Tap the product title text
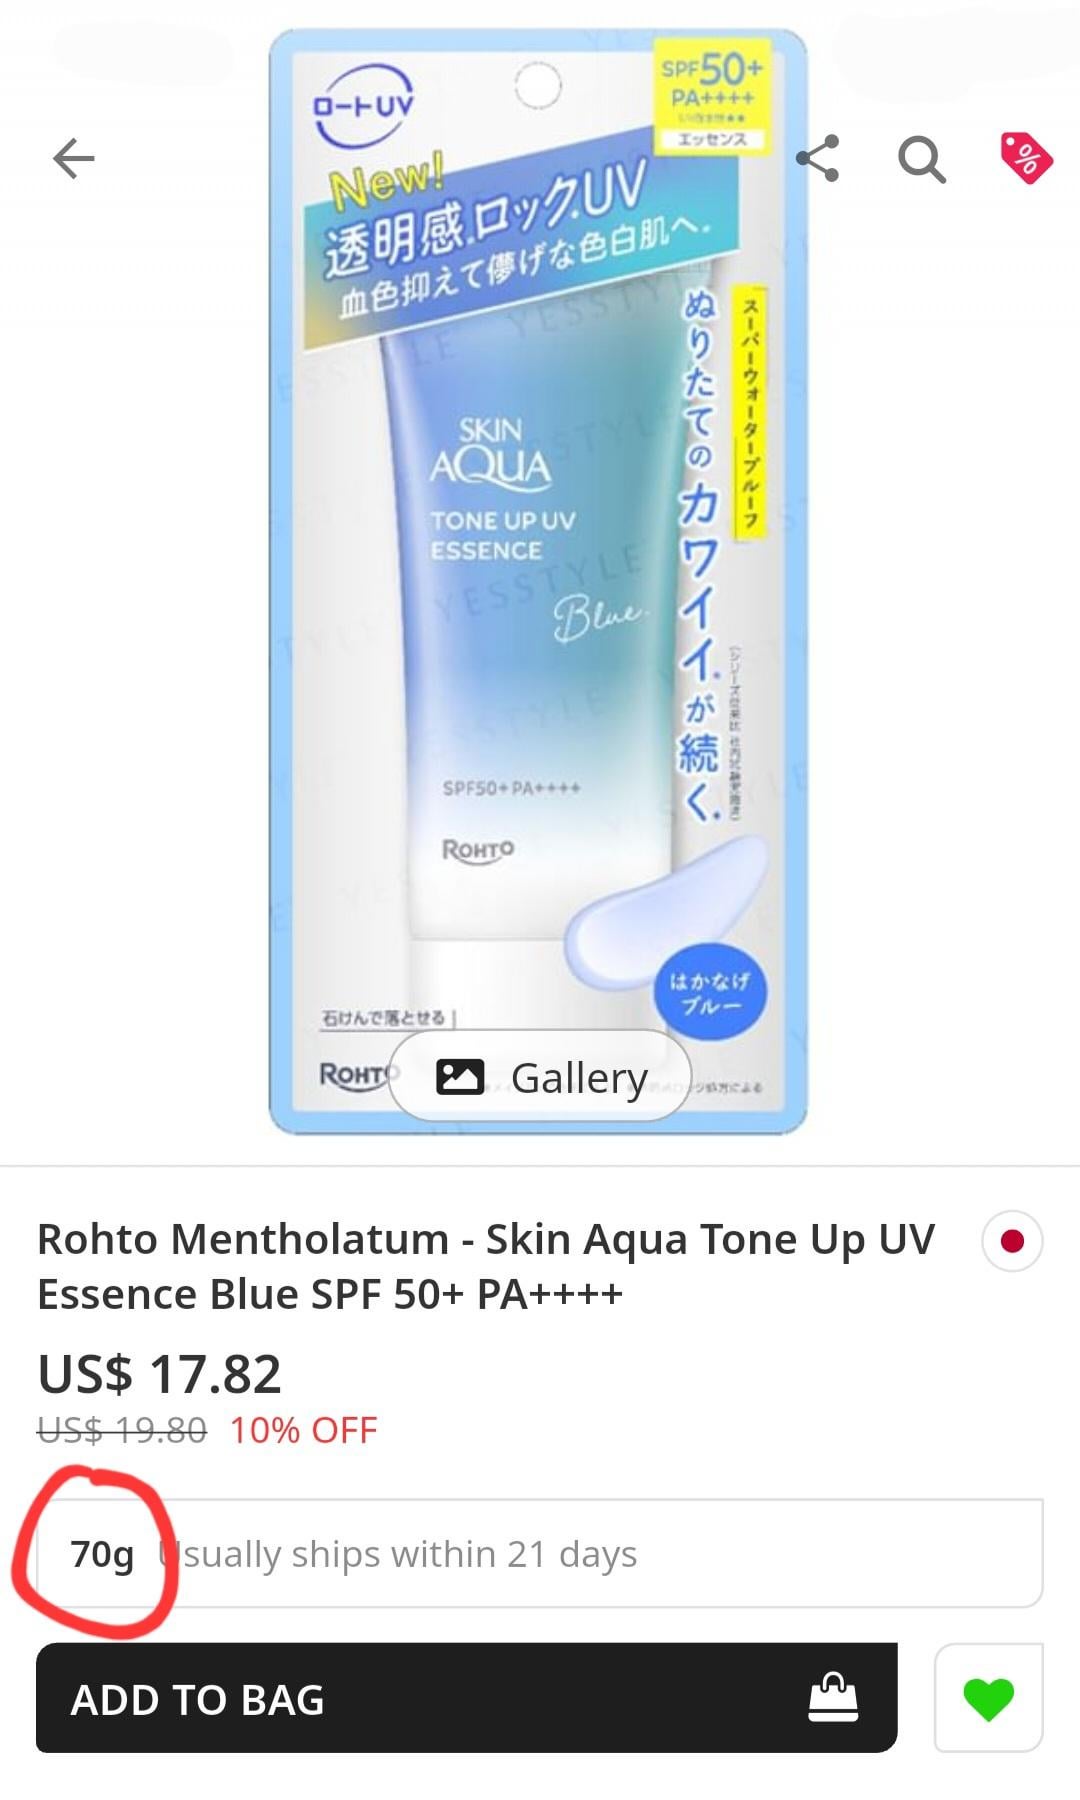This screenshot has height=1800, width=1080. 486,1266
